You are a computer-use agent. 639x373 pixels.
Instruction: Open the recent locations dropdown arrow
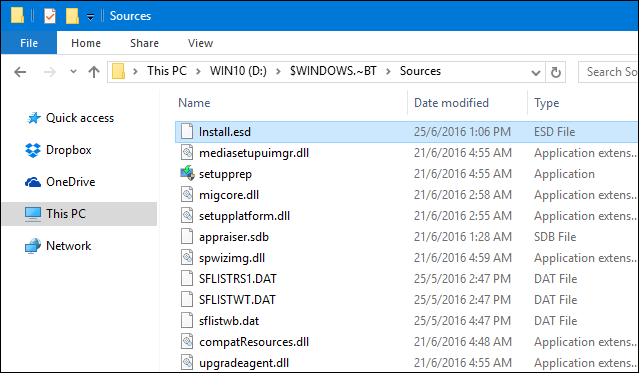point(73,71)
